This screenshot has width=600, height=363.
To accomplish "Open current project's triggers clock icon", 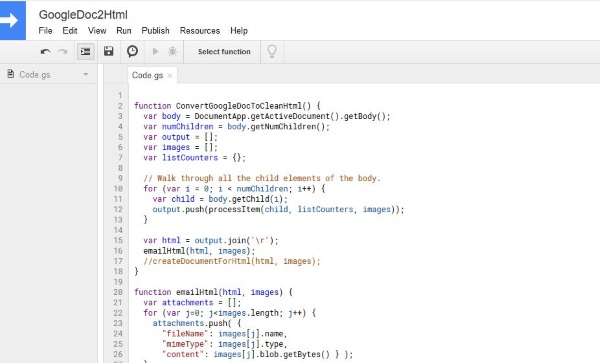I will [x=132, y=51].
